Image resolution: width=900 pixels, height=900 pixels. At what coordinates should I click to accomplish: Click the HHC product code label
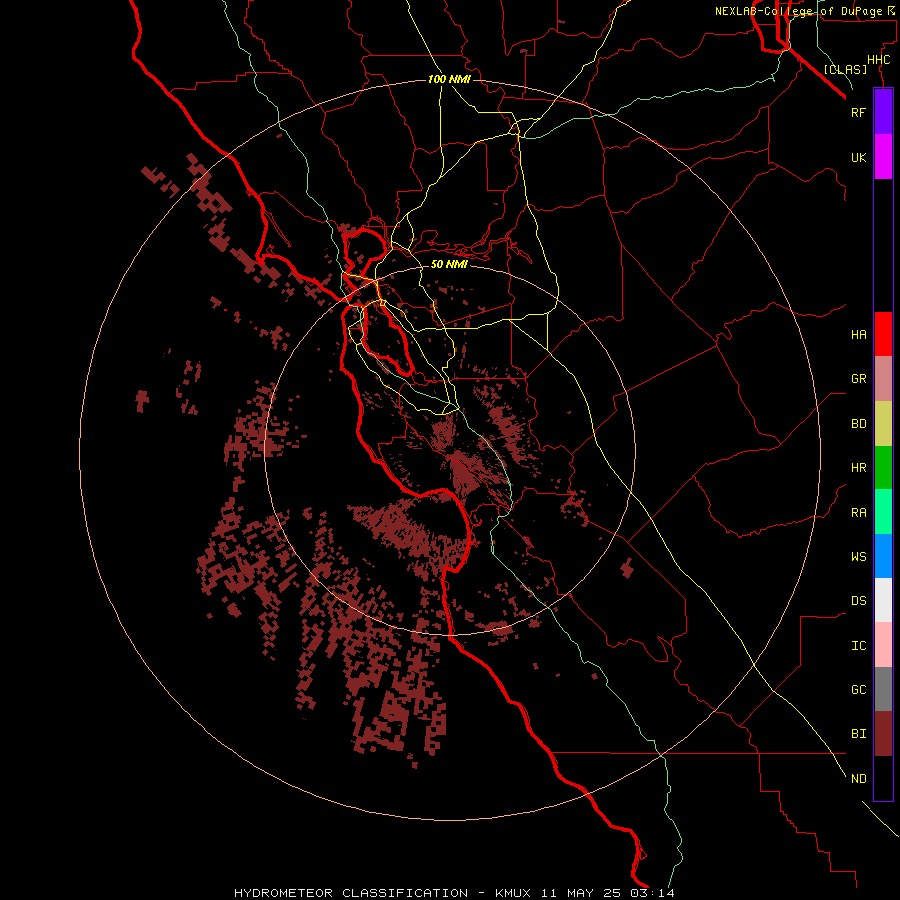[x=878, y=60]
